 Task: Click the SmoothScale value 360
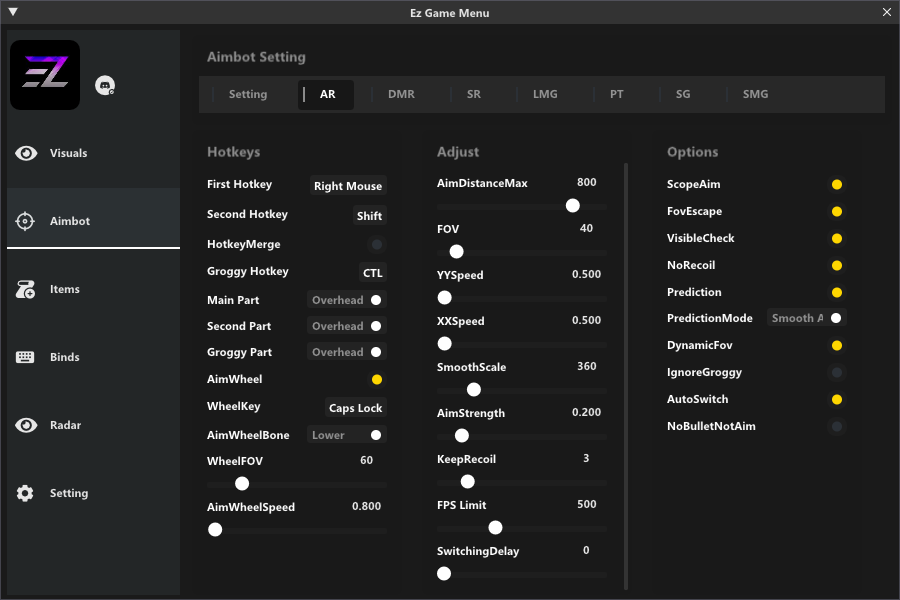click(x=587, y=366)
